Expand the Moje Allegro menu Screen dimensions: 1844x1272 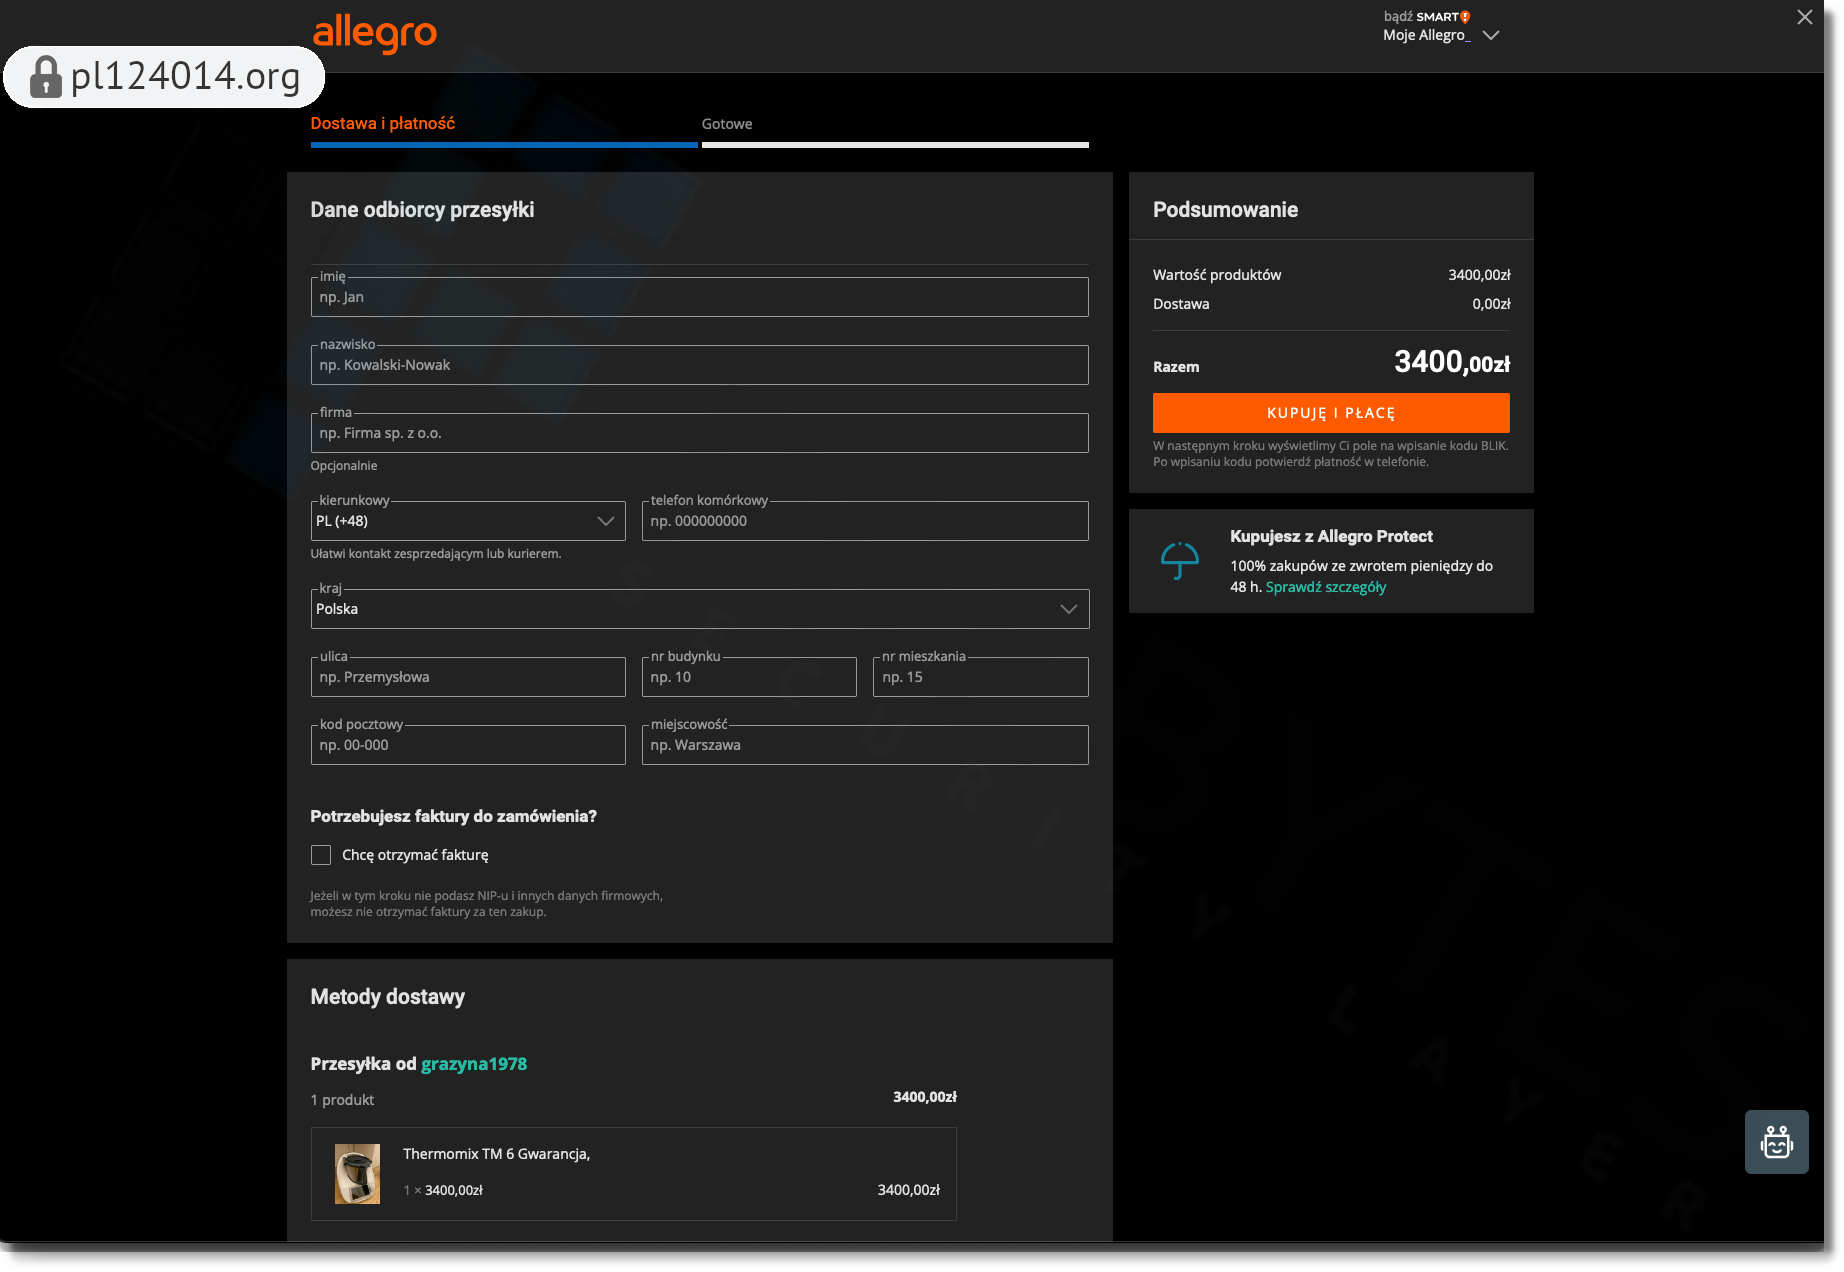point(1440,35)
